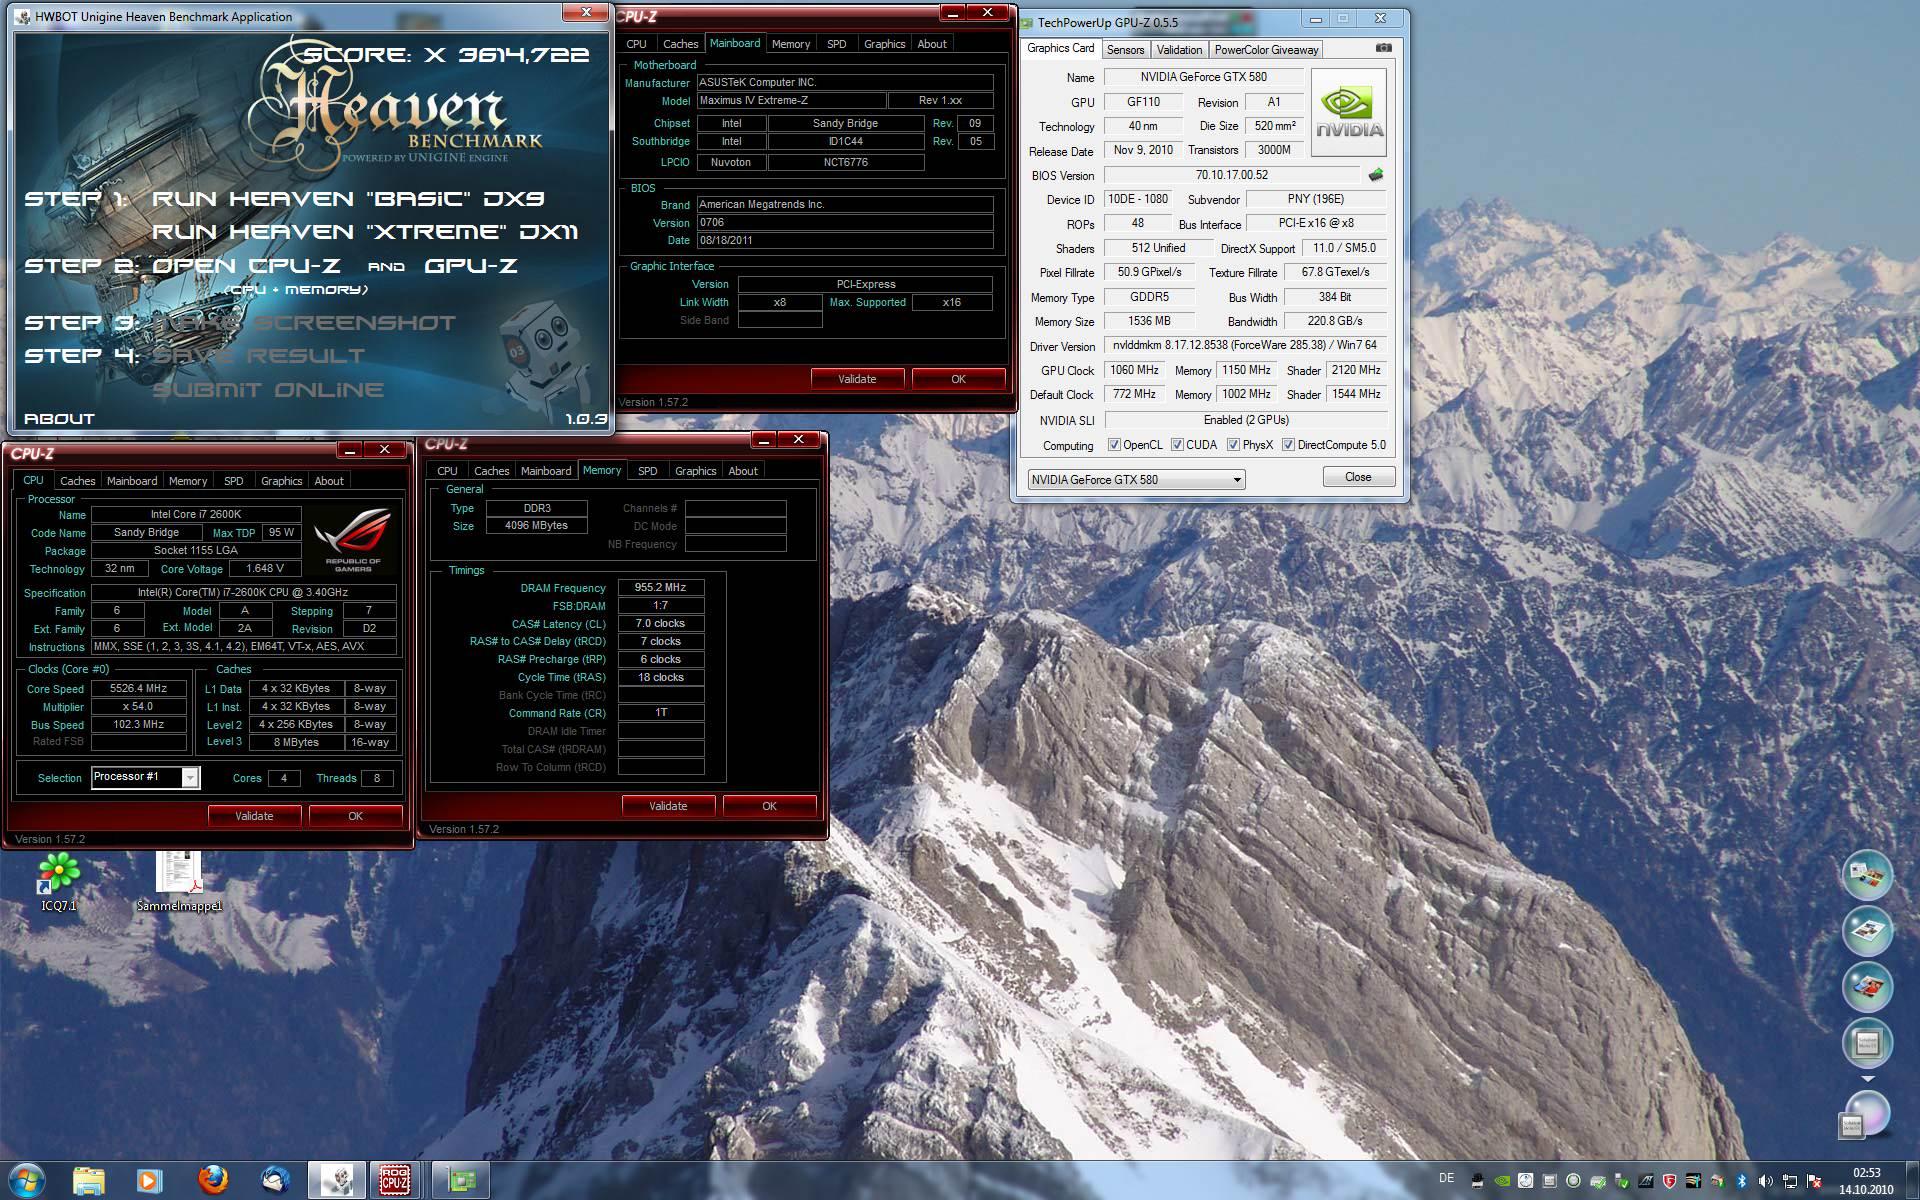Expand the gadget's small white arrow
Viewport: 1920px width, 1200px height.
click(1866, 1079)
